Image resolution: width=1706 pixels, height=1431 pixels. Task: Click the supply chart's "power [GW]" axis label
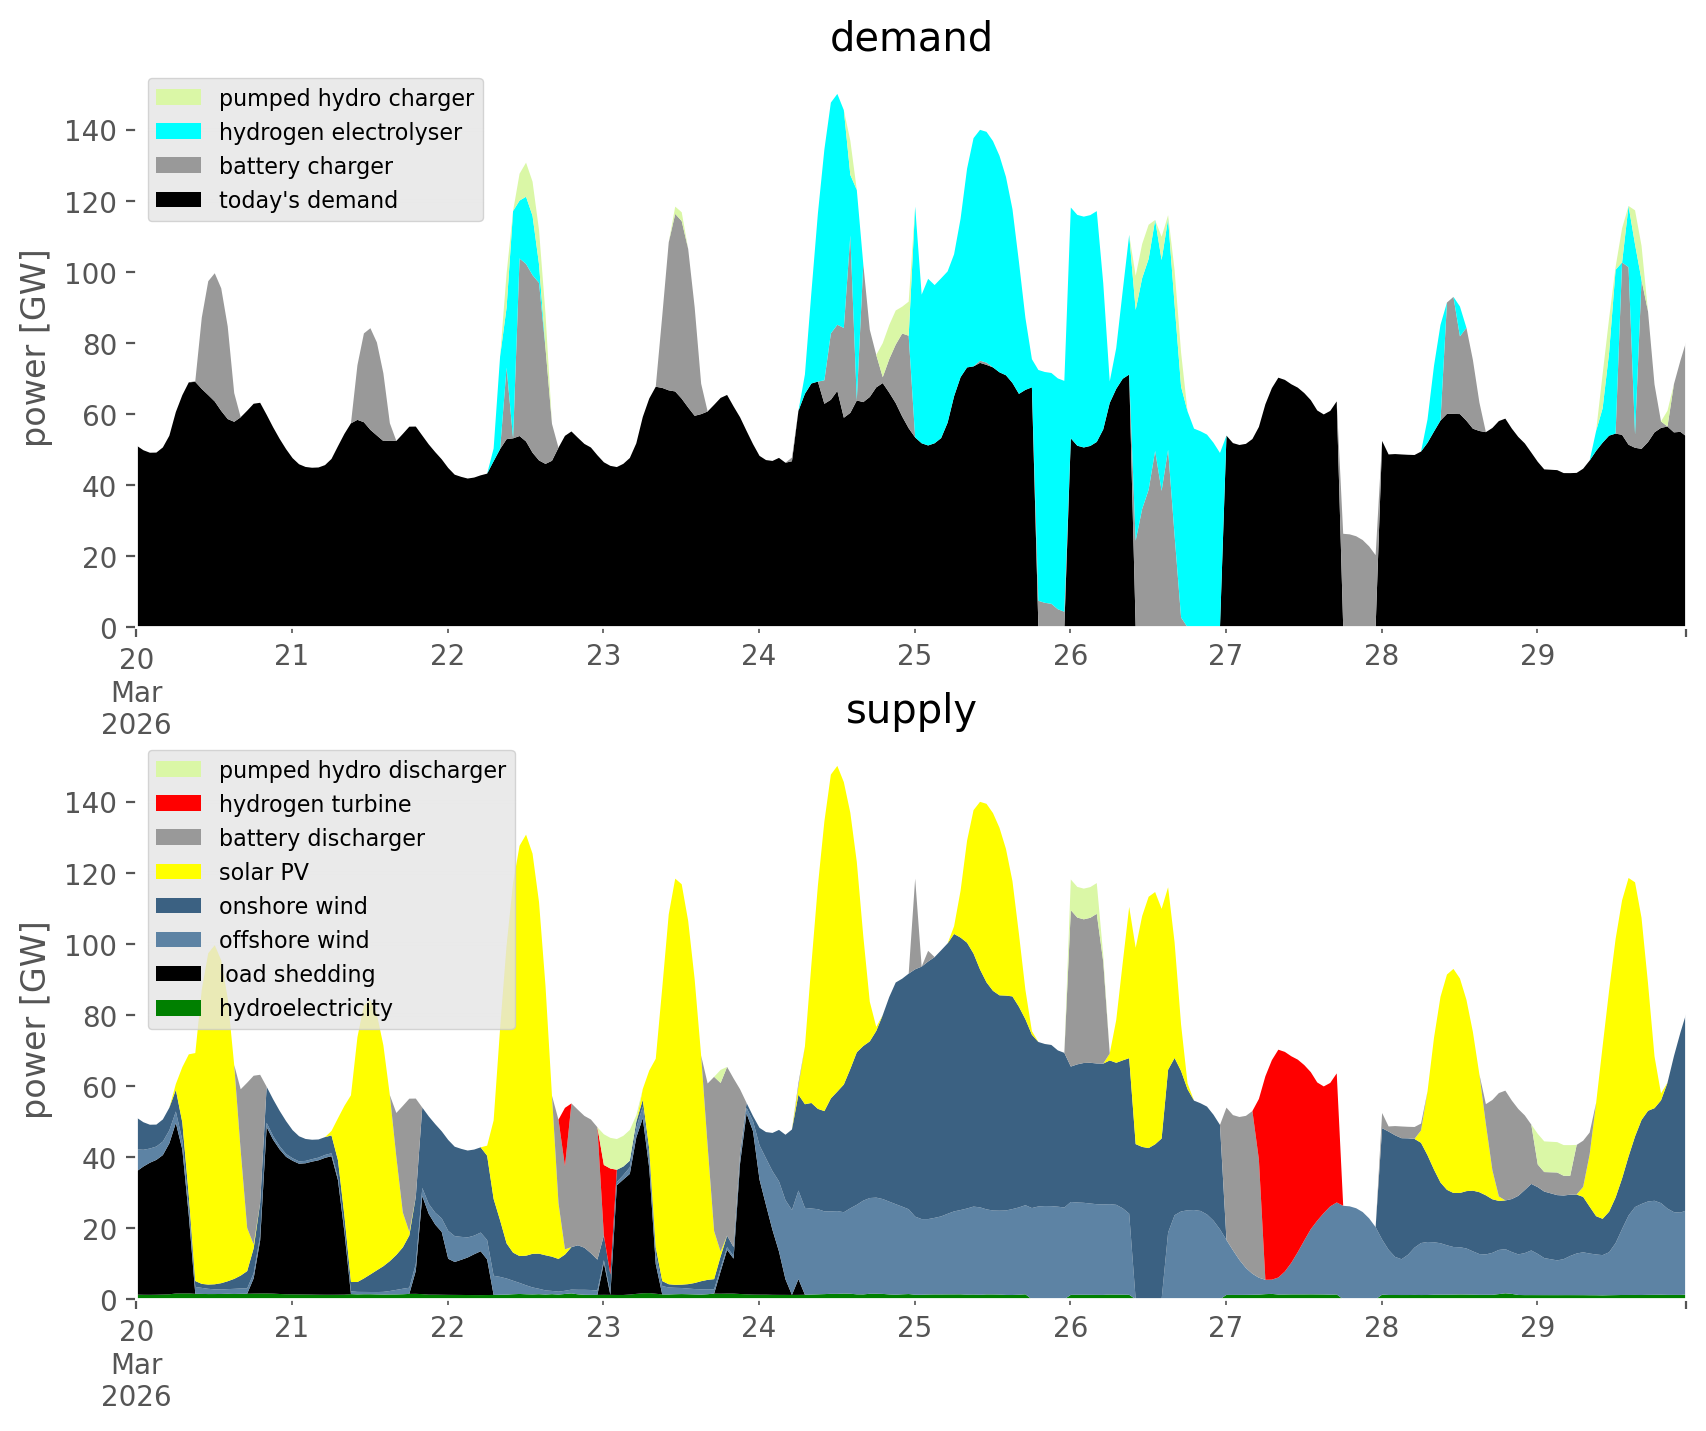(36, 1020)
